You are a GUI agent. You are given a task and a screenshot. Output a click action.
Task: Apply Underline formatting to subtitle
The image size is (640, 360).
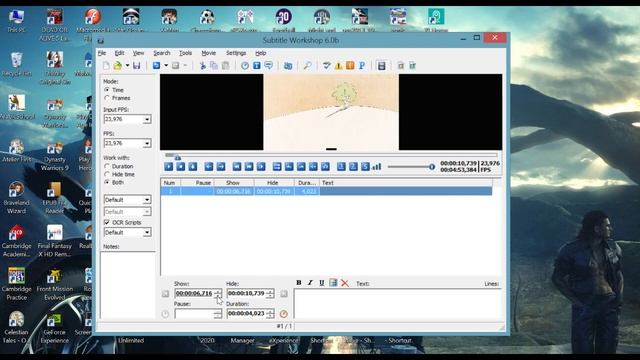(x=322, y=283)
